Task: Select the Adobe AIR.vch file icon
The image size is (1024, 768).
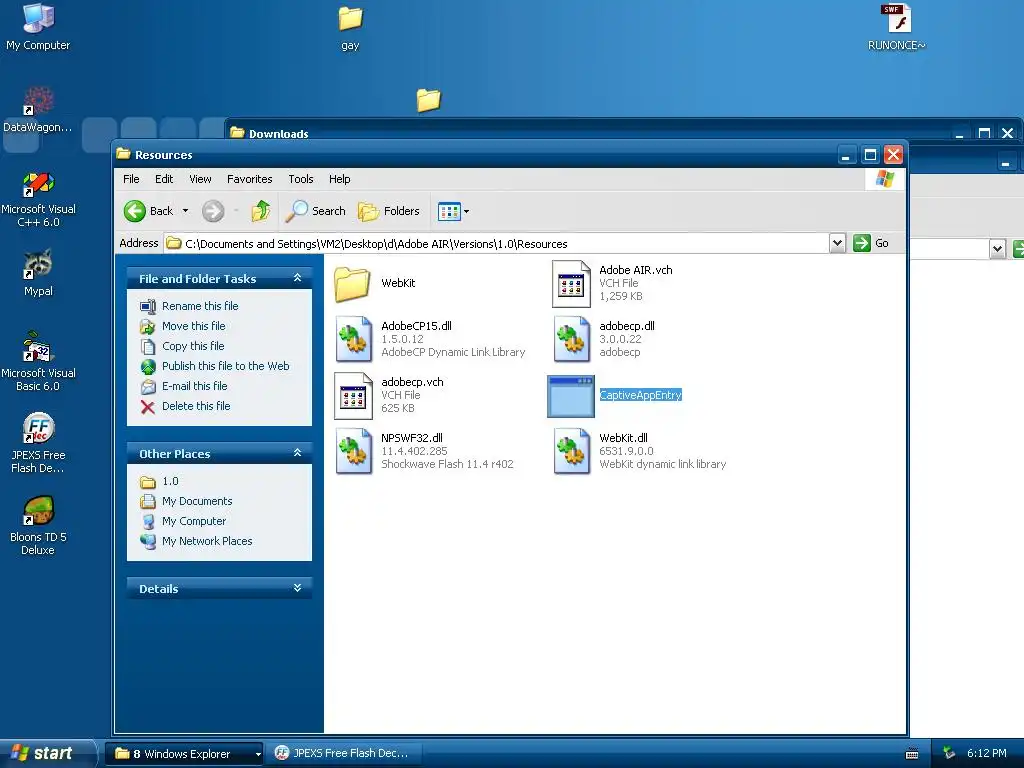Action: 571,283
